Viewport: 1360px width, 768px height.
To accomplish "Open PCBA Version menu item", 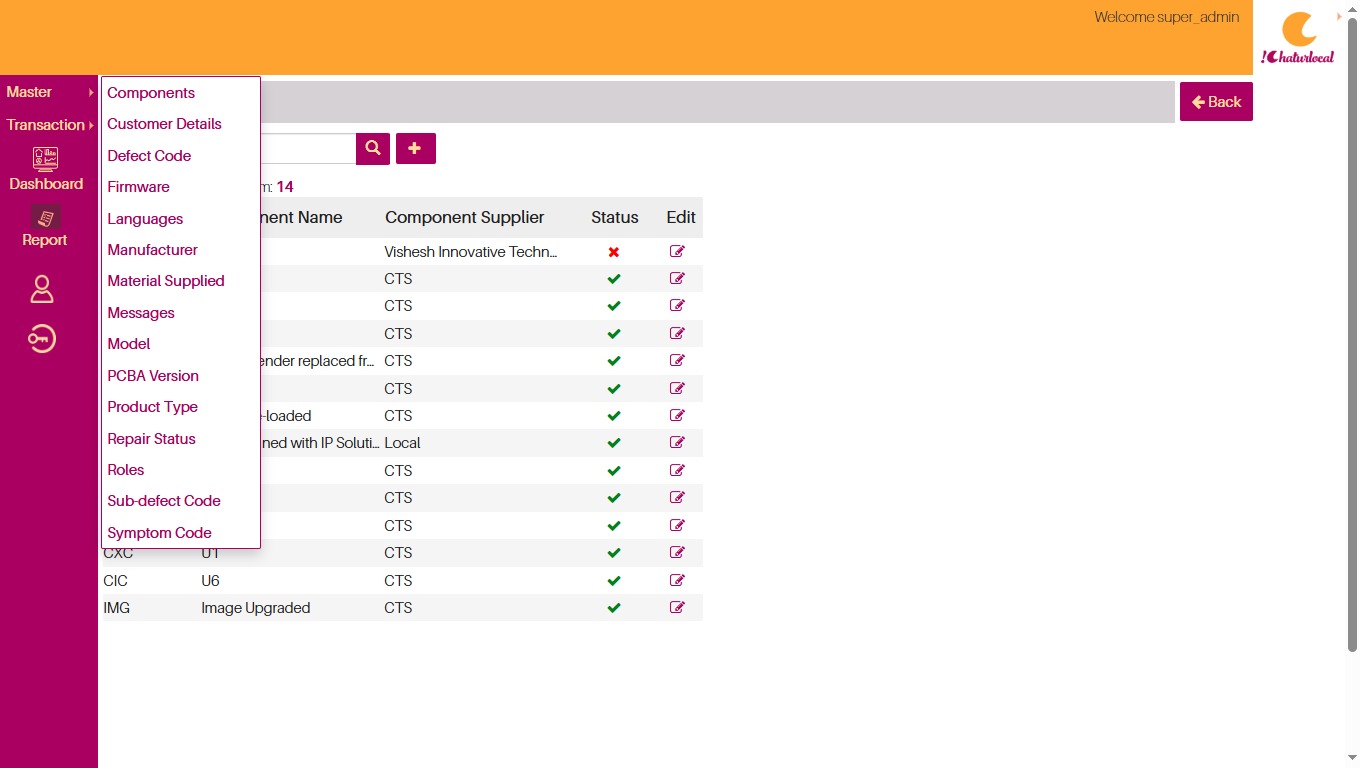I will (153, 376).
